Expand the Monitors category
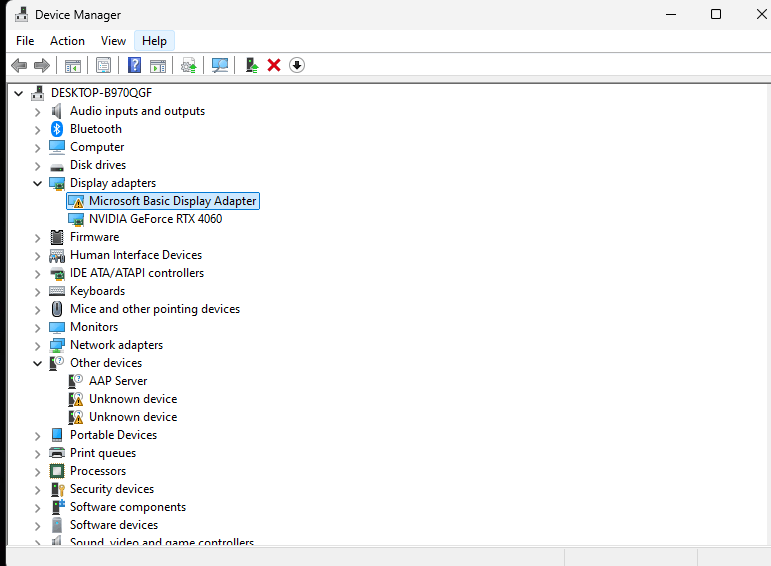Image resolution: width=771 pixels, height=566 pixels. [x=37, y=328]
